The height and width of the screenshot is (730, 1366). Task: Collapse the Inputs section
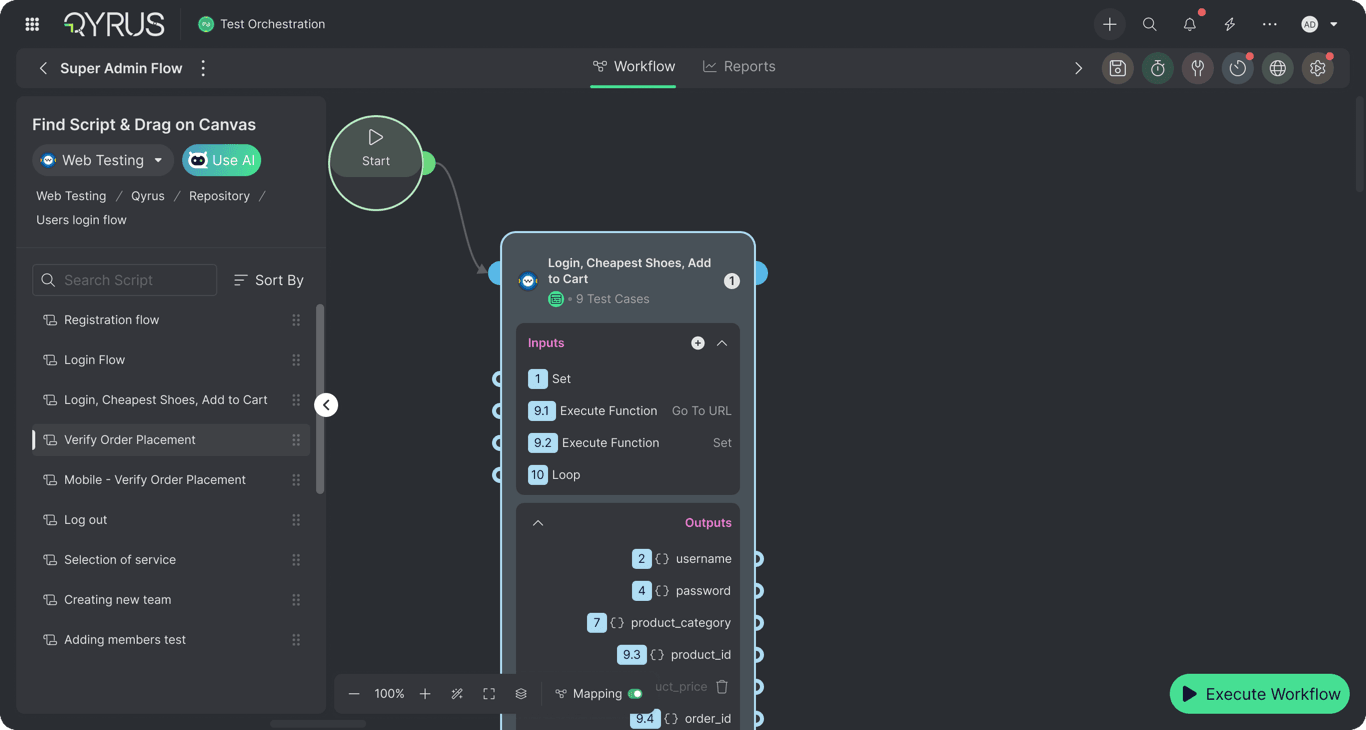coord(722,343)
